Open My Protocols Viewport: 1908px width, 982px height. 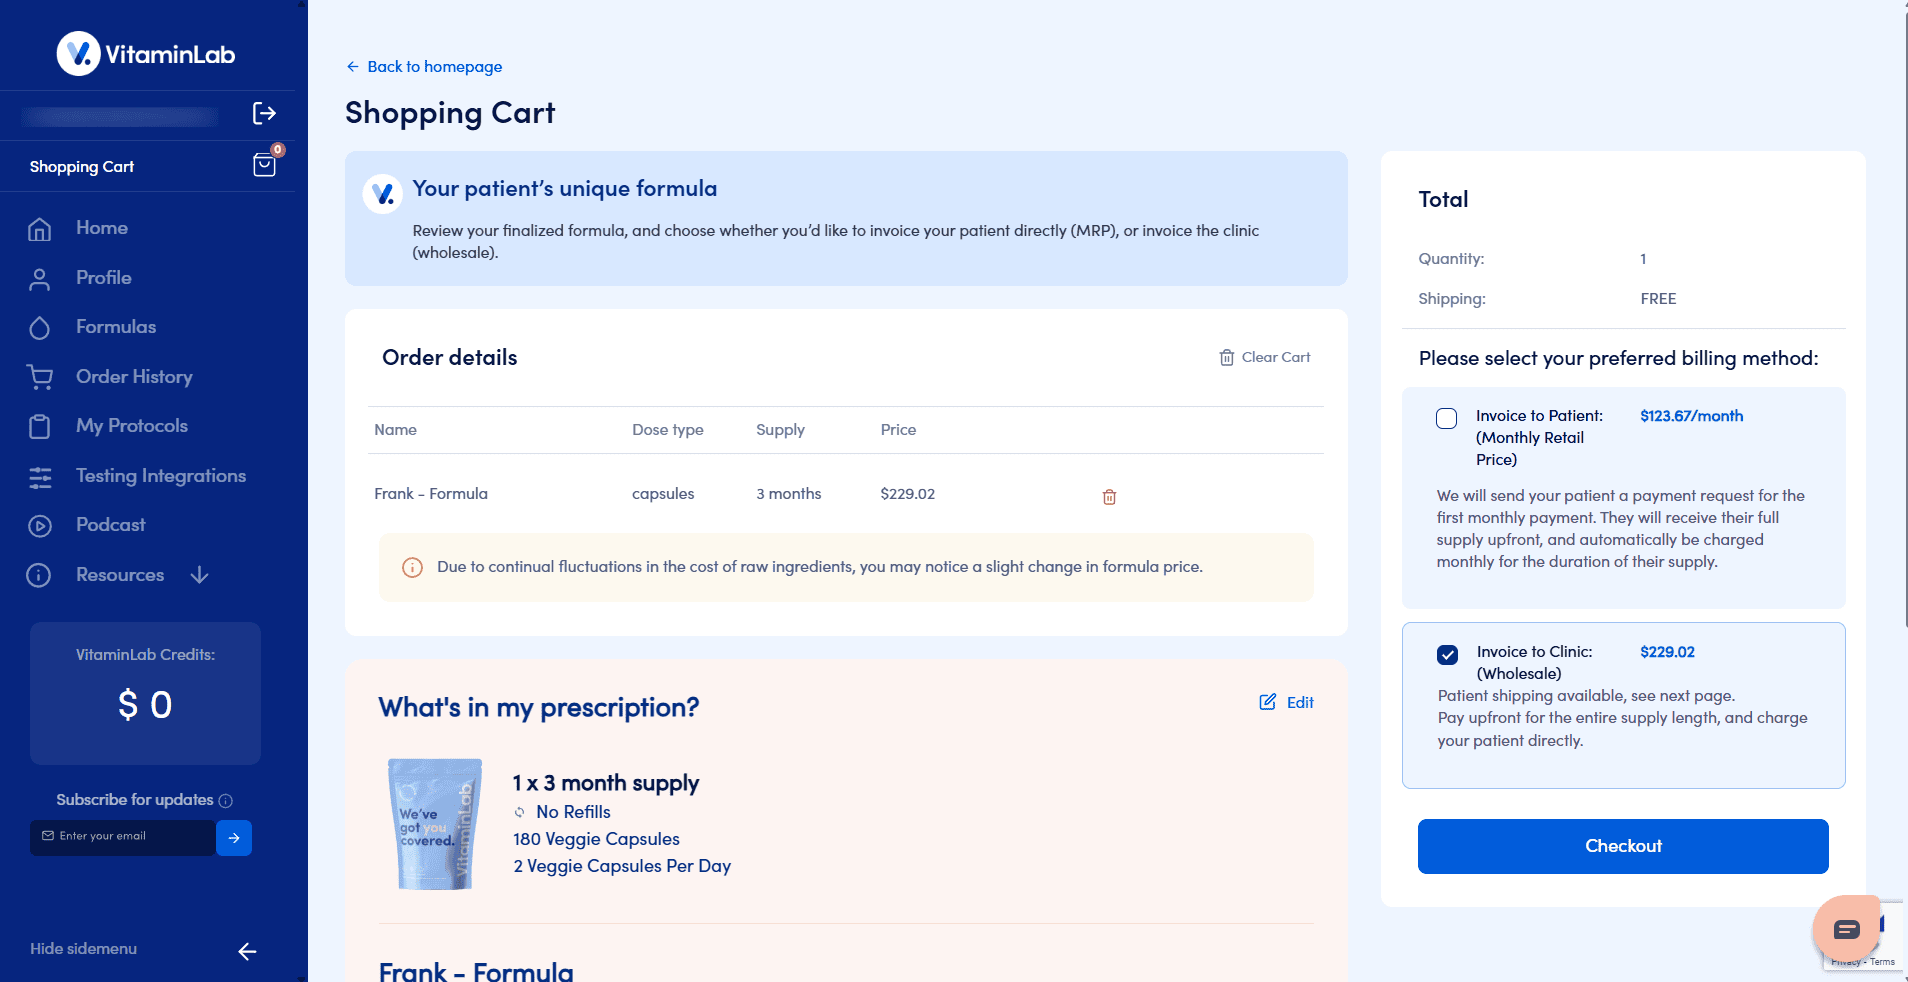pos(40,426)
